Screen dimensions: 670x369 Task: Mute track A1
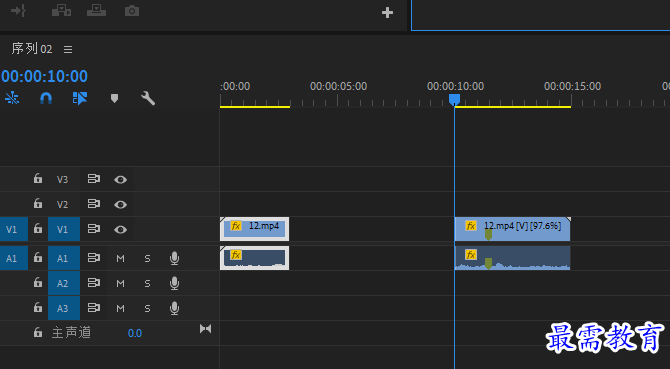(120, 258)
